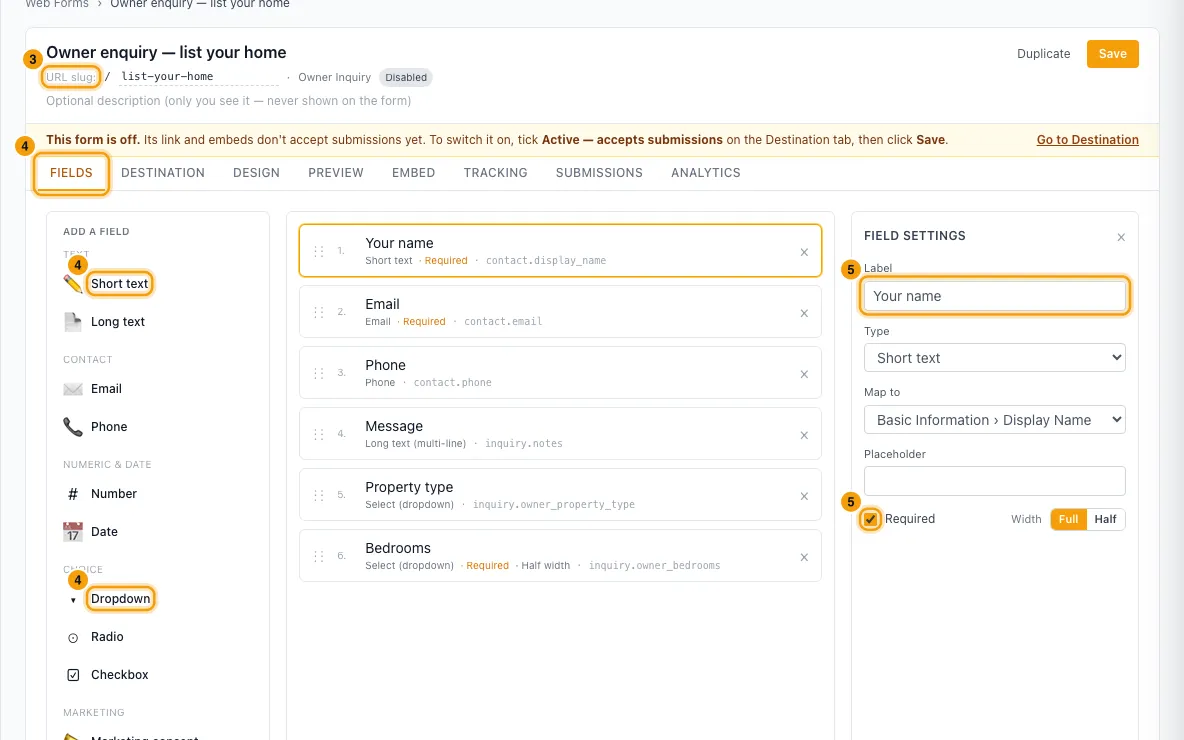
Task: Grab the drag handle of Bedrooms field
Action: click(x=319, y=556)
